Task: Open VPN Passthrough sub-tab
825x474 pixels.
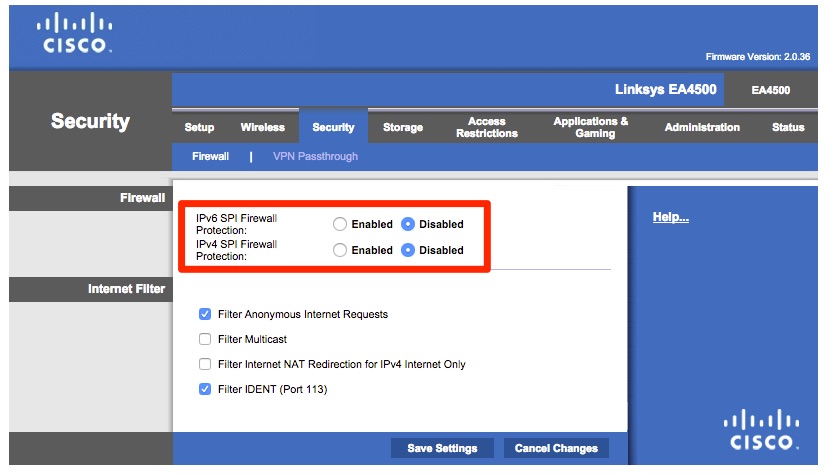Action: click(x=315, y=156)
